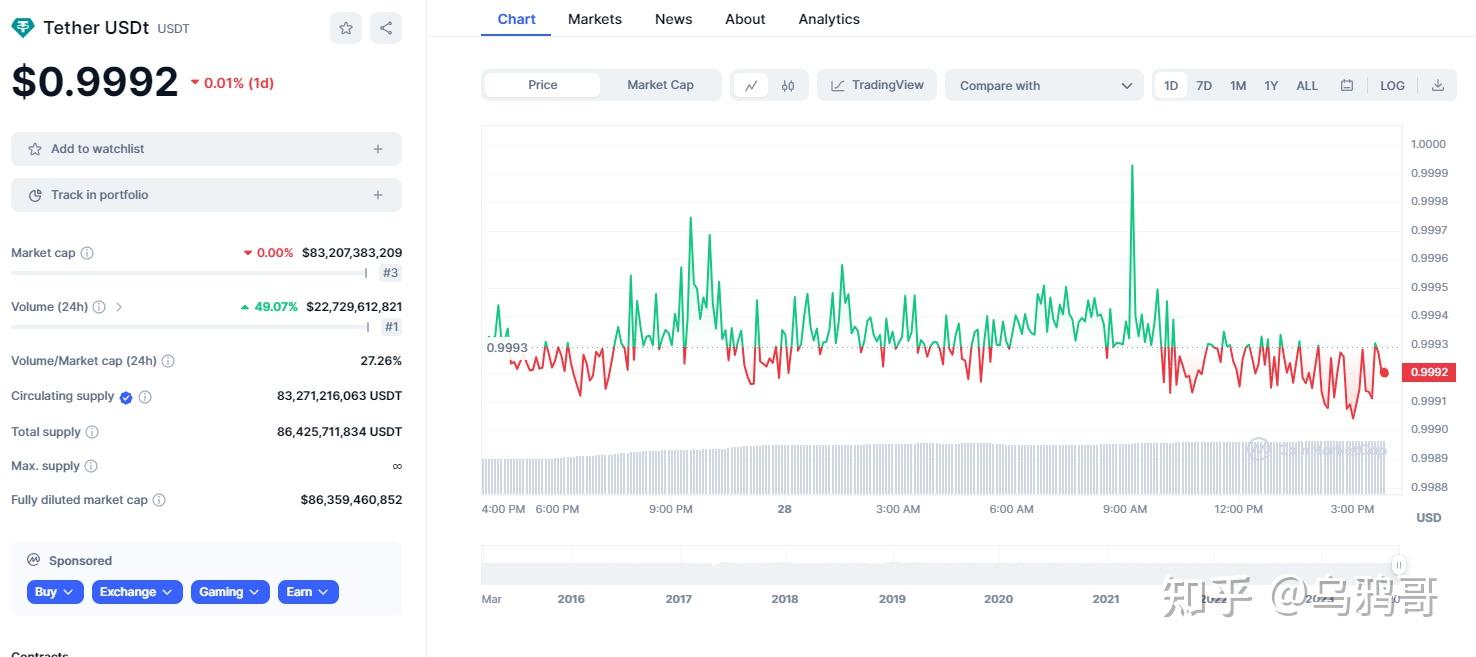Select the Market Cap chart toggle
The width and height of the screenshot is (1476, 657).
tap(660, 85)
